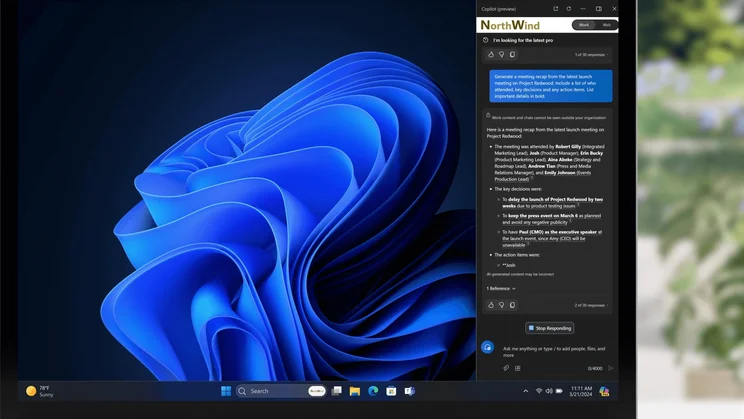Attach a file with the paperclip icon

click(x=506, y=368)
